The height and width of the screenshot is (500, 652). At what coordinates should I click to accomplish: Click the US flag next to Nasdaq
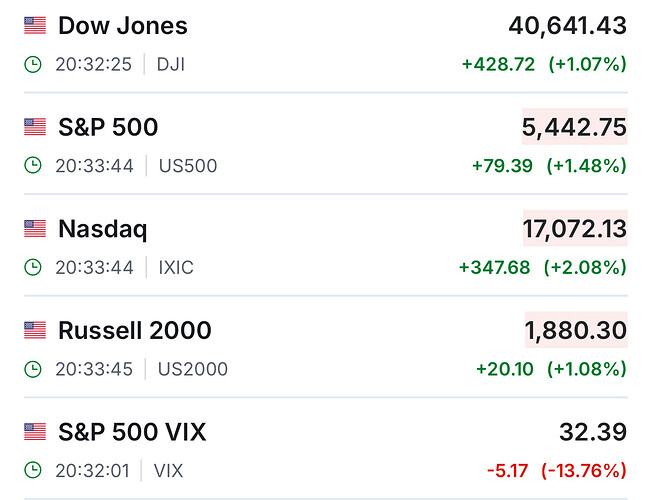pyautogui.click(x=35, y=229)
